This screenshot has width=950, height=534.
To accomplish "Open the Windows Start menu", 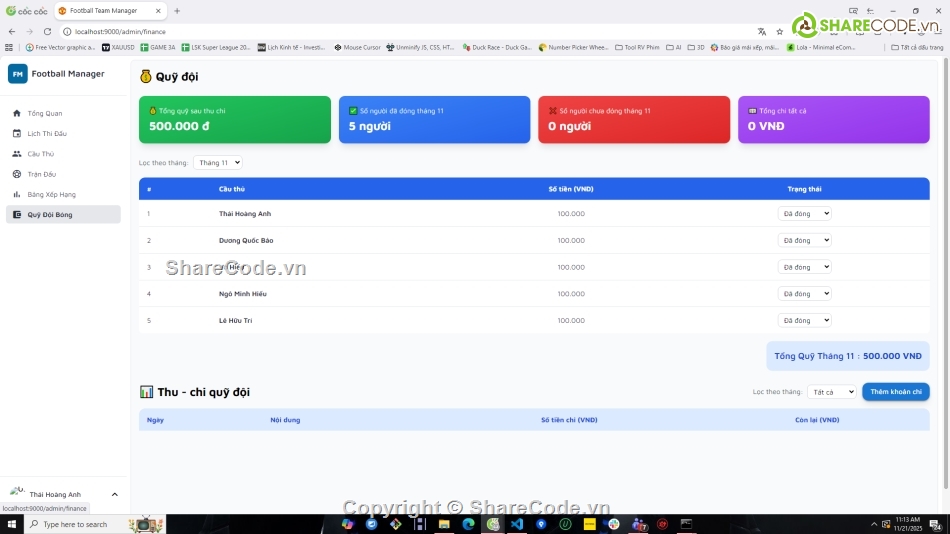I will (12, 524).
